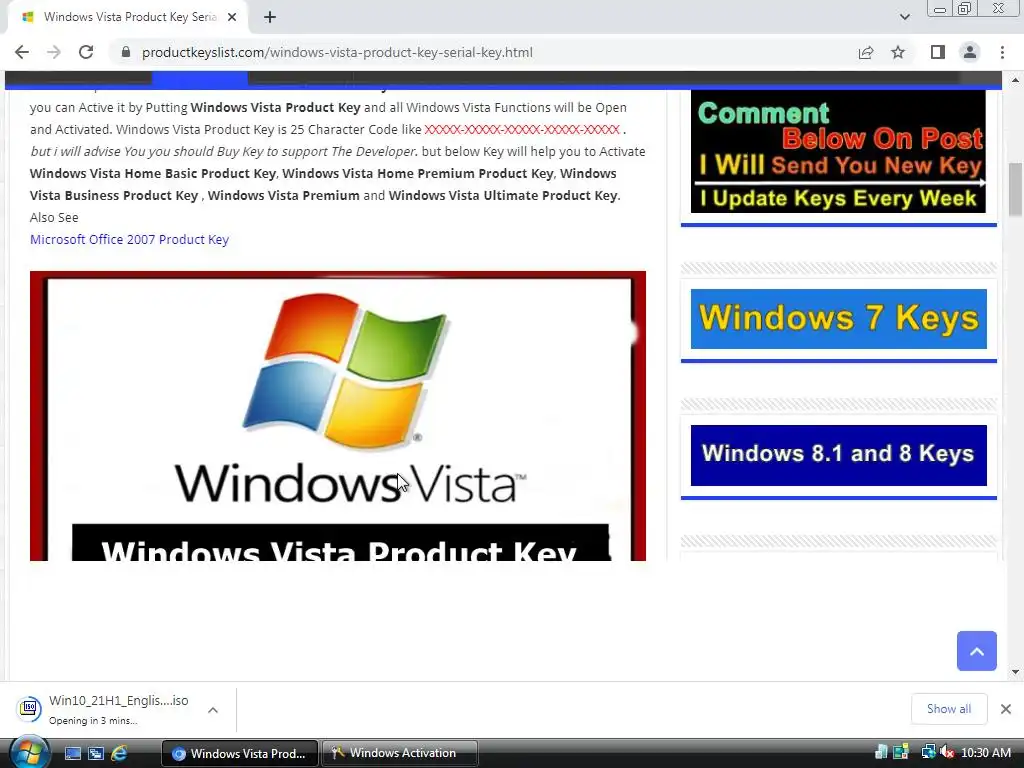1024x768 pixels.
Task: Click the page scrollbar thumb
Action: point(1015,189)
